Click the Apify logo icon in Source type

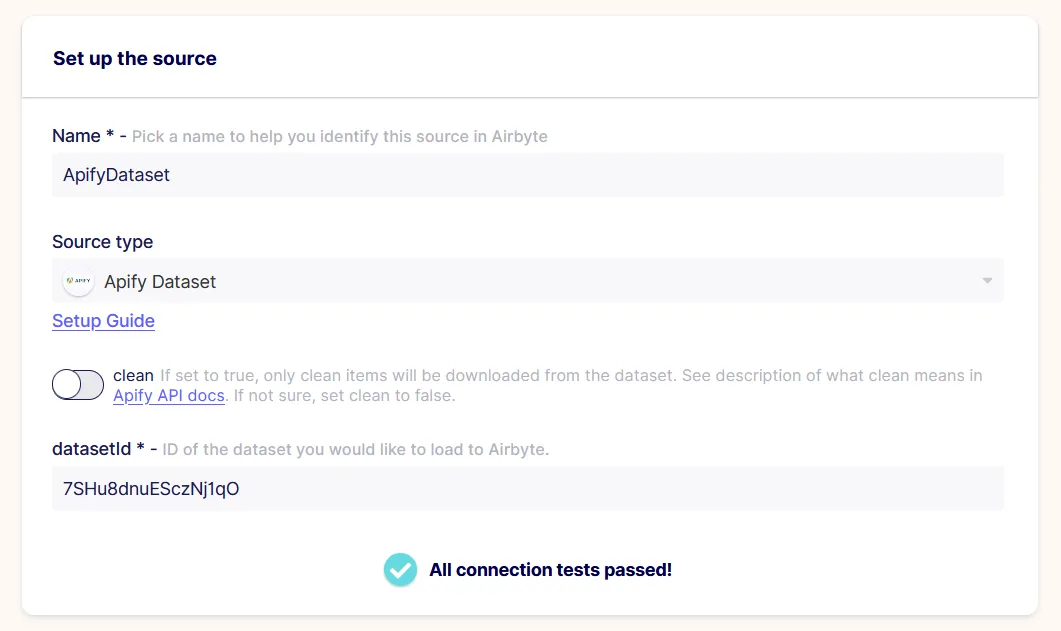(x=78, y=281)
